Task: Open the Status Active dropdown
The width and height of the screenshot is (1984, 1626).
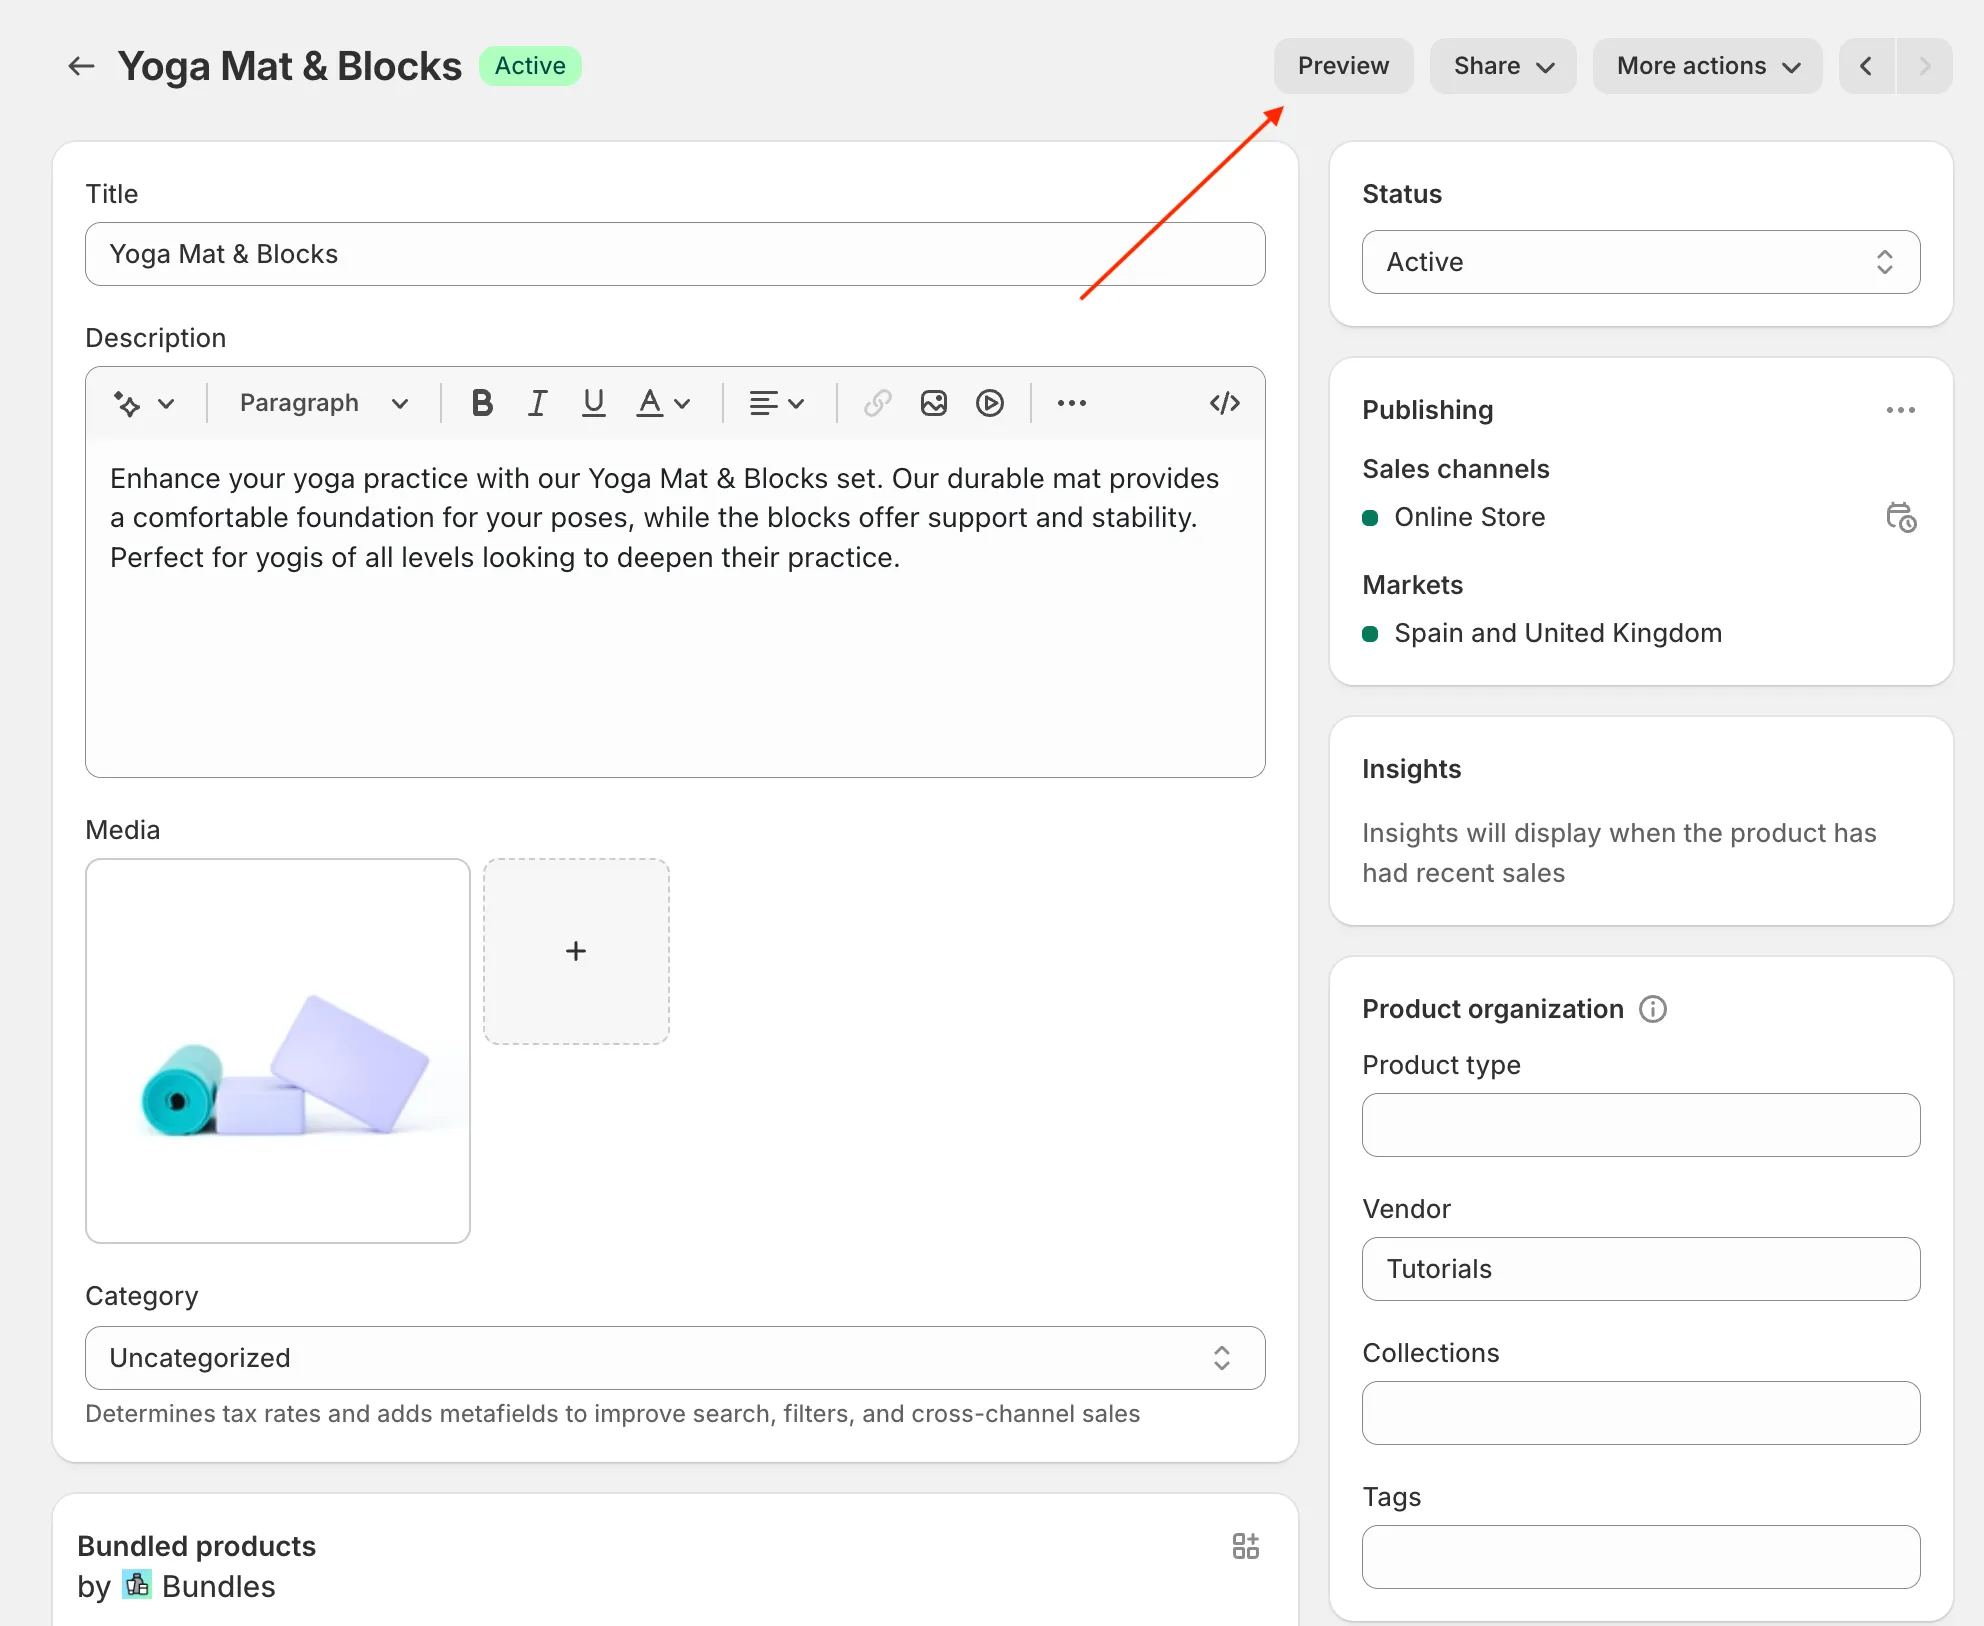Action: click(x=1640, y=262)
